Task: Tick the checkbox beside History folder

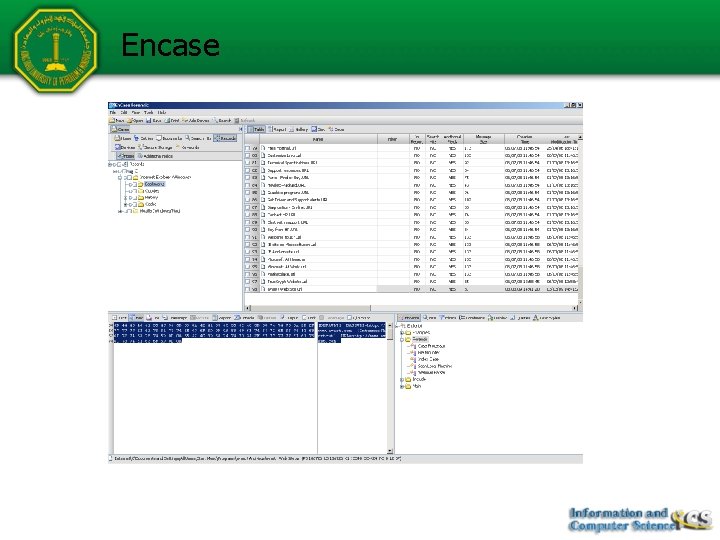Action: (x=136, y=197)
